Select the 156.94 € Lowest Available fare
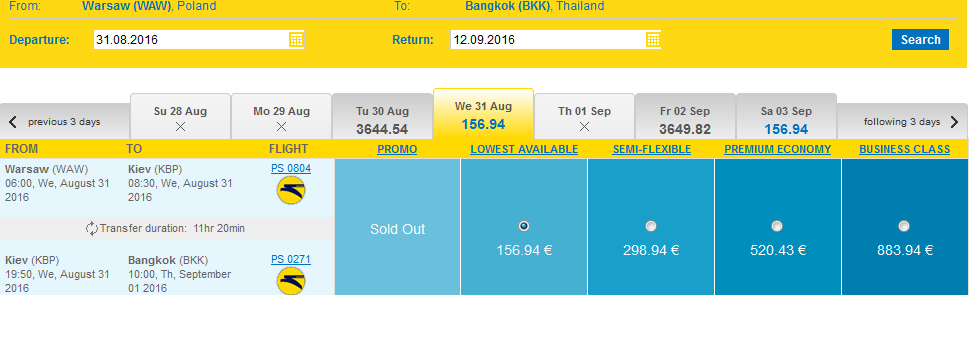Screen dimensions: 969x360 pos(524,226)
